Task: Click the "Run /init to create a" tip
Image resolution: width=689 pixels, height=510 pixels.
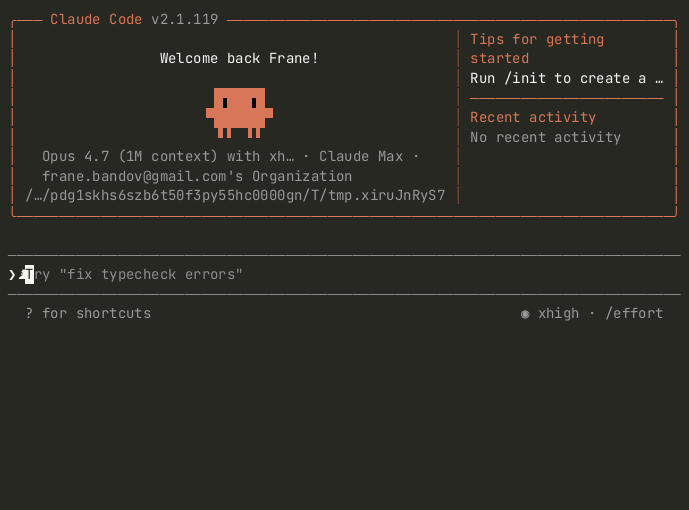Action: (x=558, y=78)
